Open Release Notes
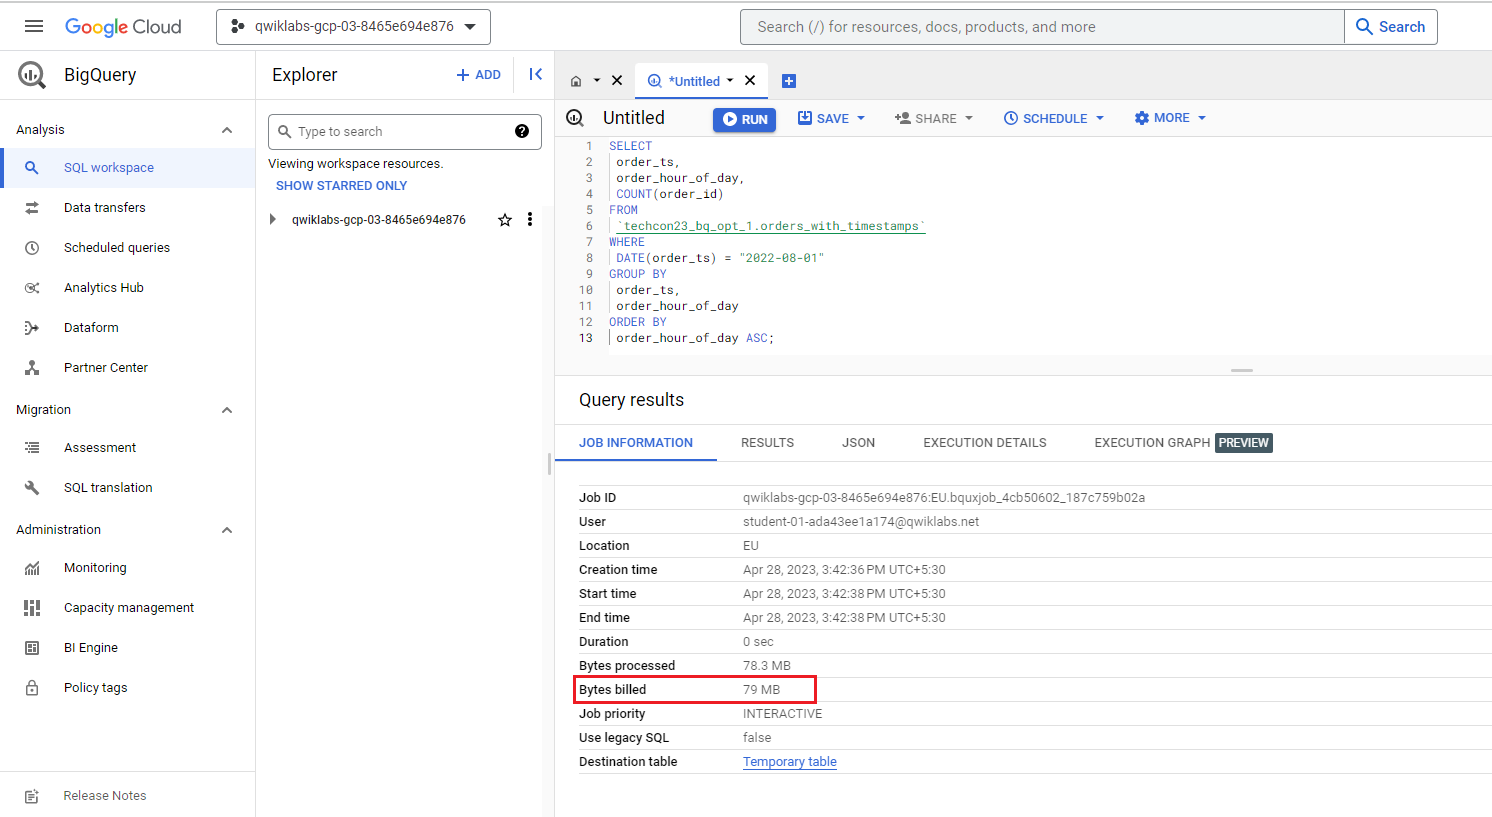The image size is (1492, 817). click(x=128, y=796)
